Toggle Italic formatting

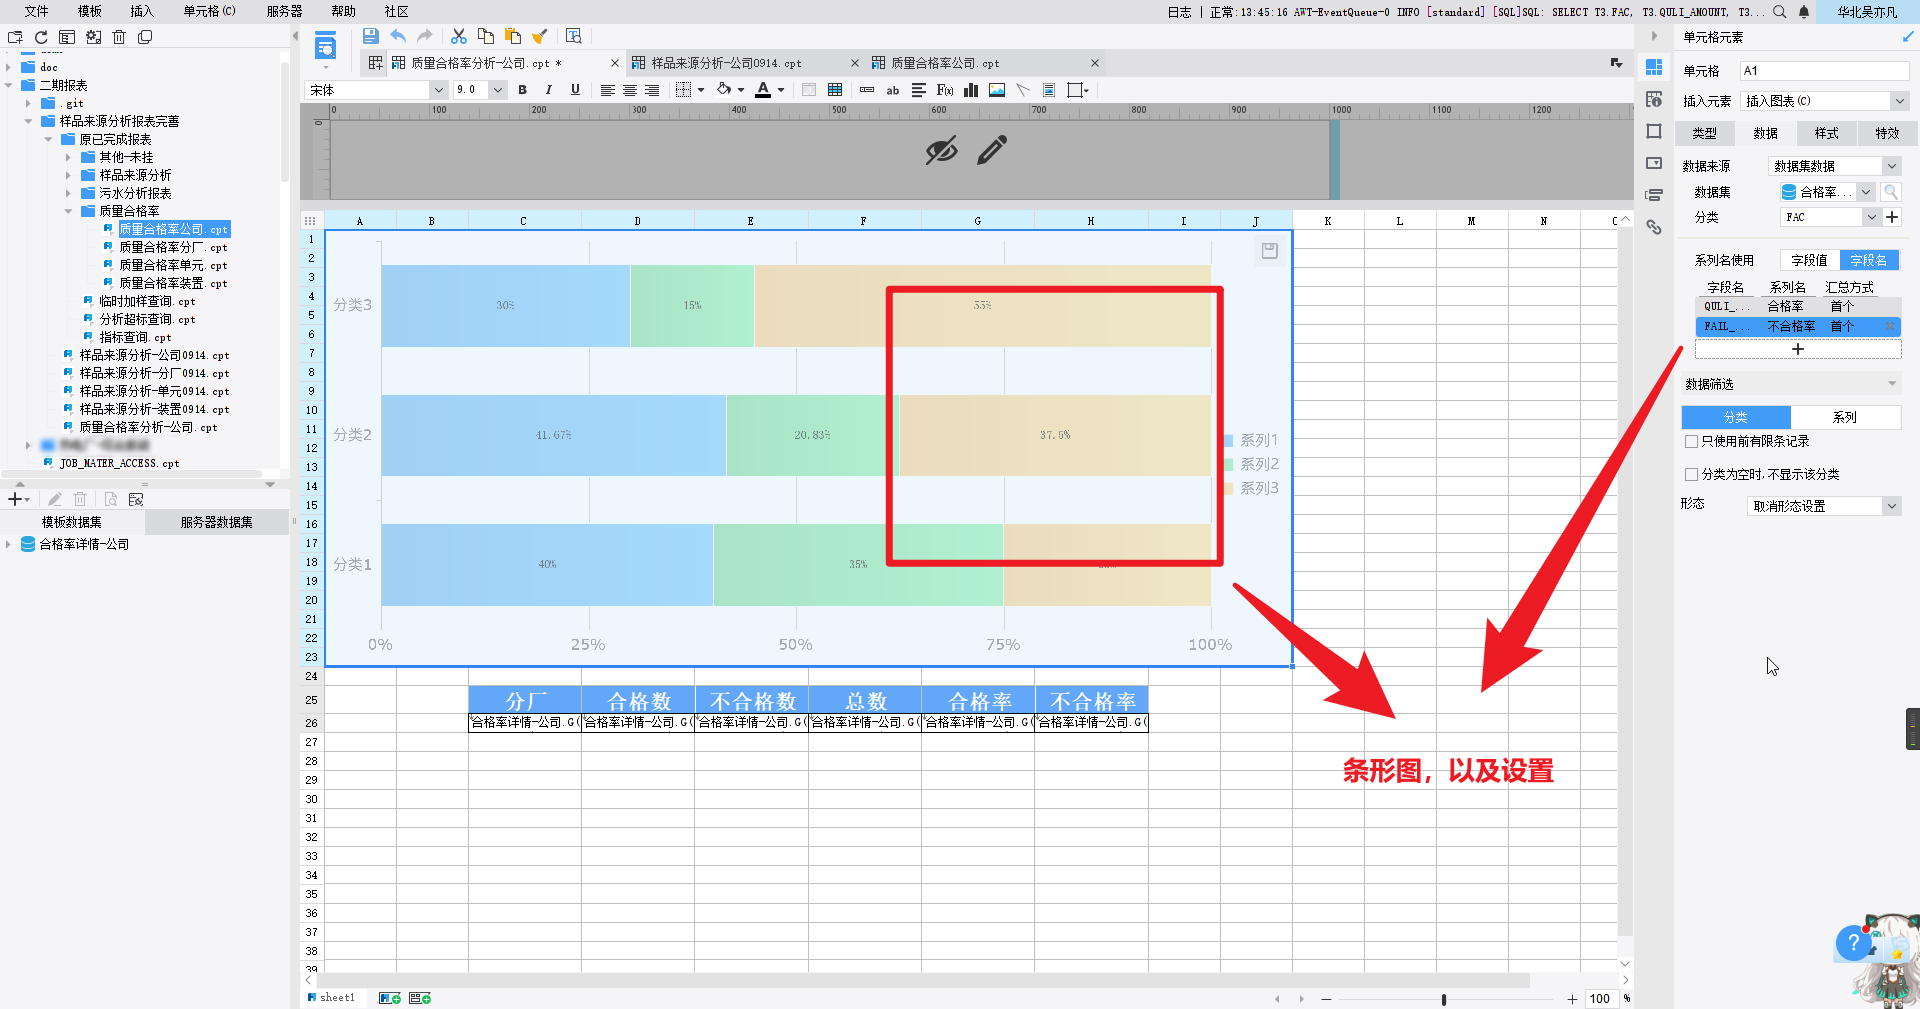(548, 90)
